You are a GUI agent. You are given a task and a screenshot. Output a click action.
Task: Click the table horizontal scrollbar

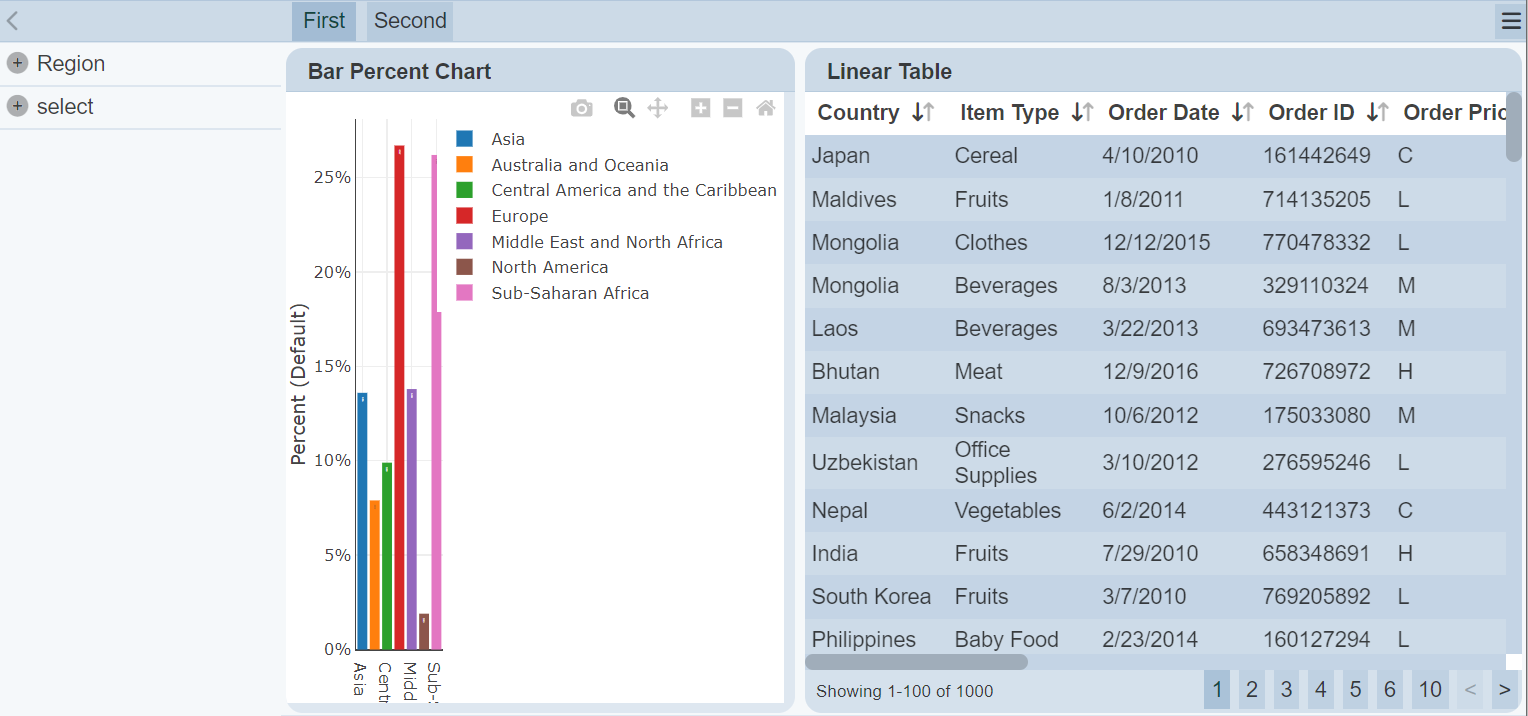click(916, 662)
